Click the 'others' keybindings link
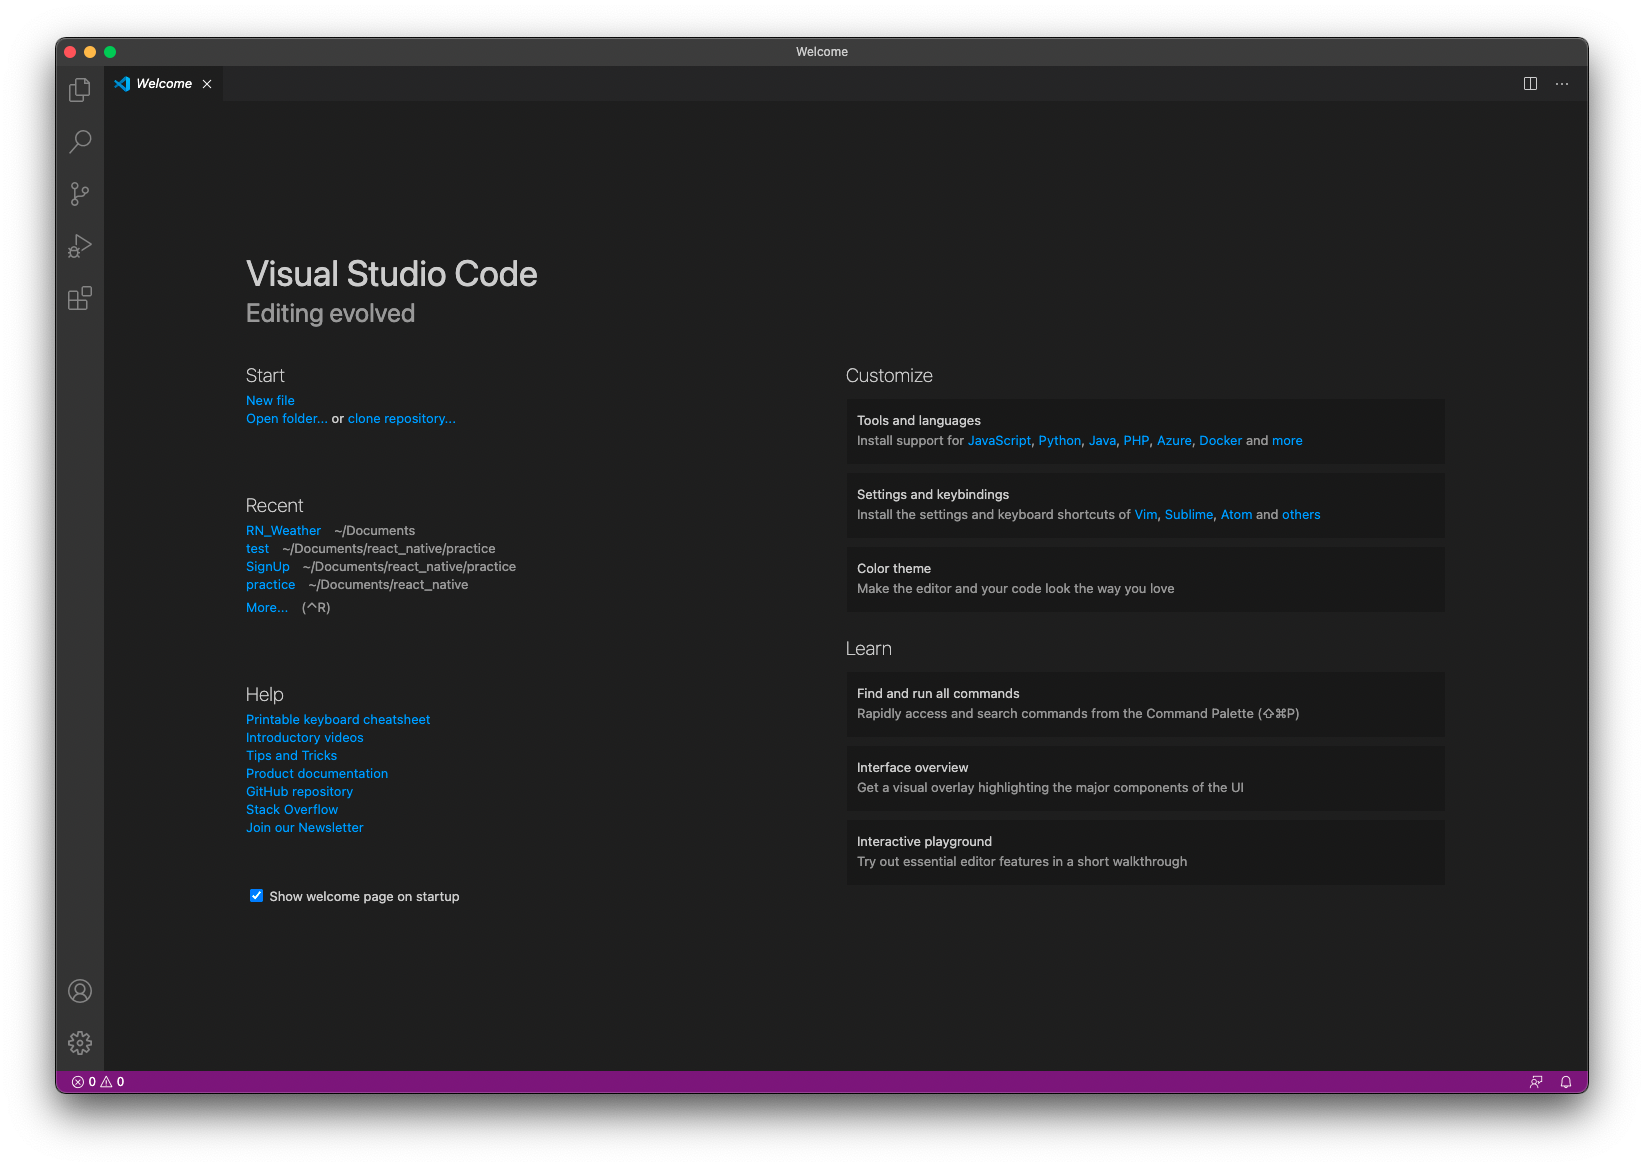Screen dimensions: 1644x1167 (x=1301, y=515)
